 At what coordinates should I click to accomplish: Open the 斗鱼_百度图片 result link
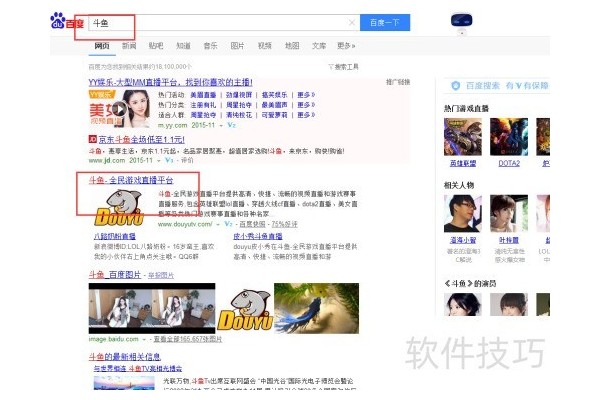[x=115, y=275]
